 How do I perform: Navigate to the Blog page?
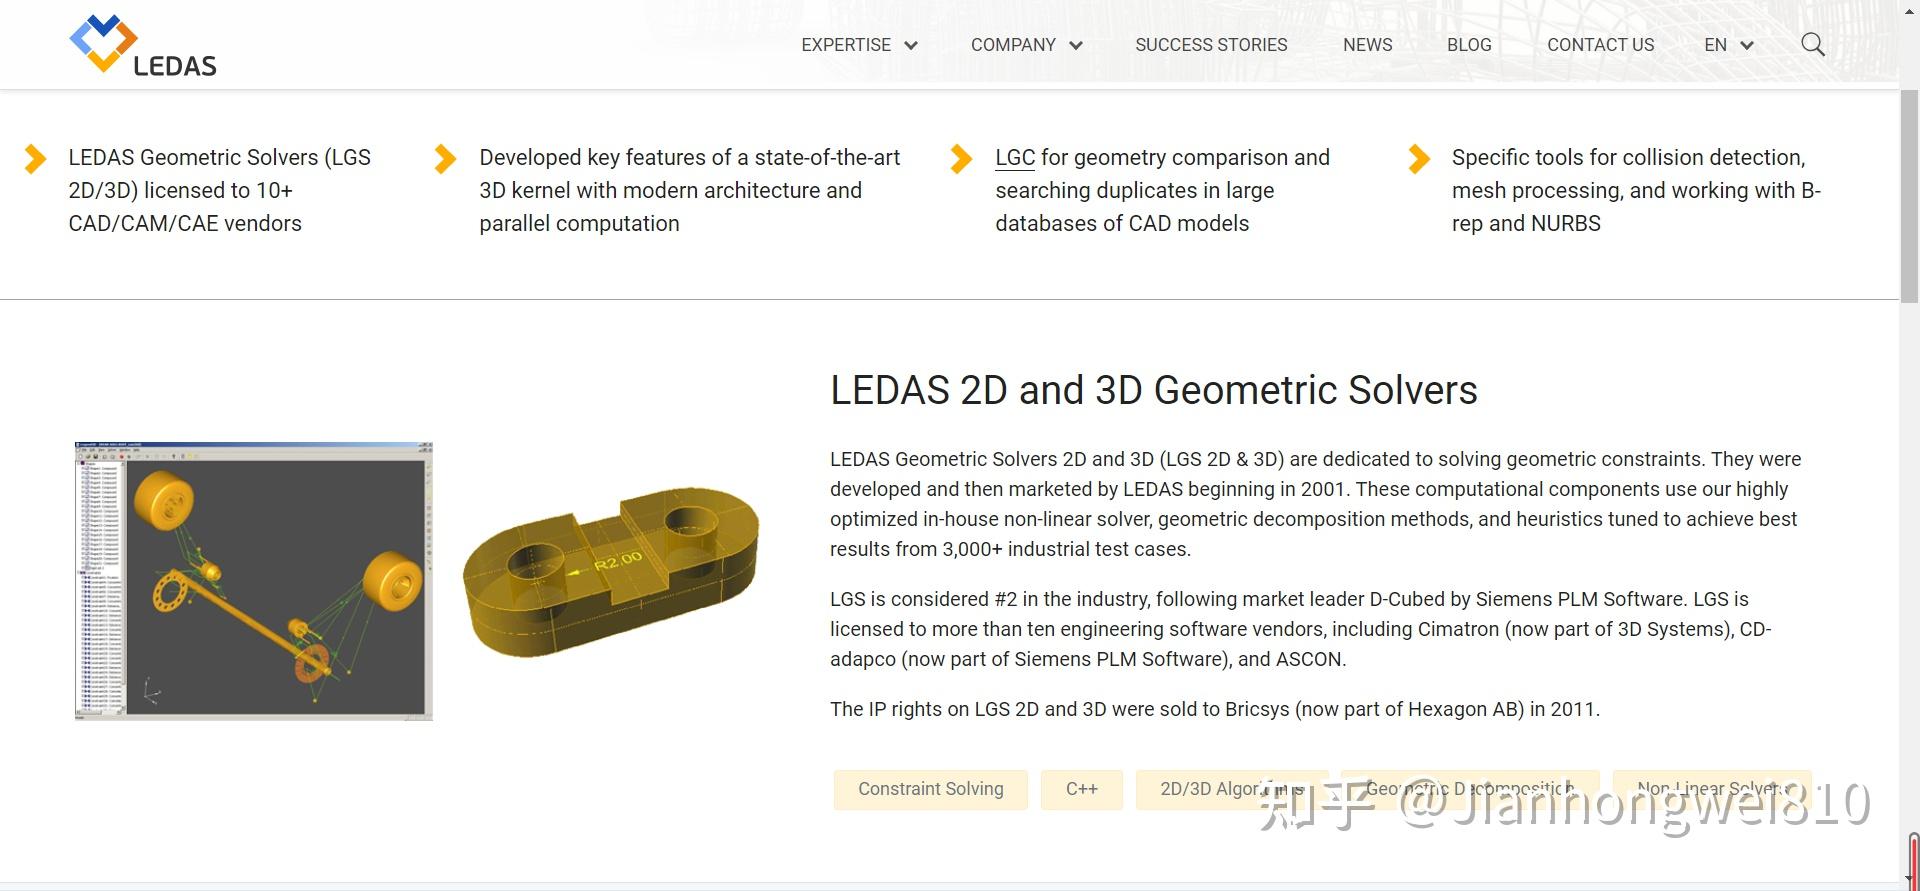[1469, 45]
